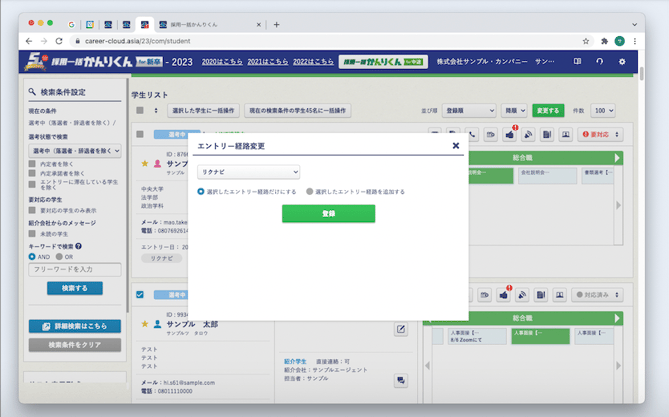Viewport: 669px width, 417px height.
Task: Expand サンプル太郎's 総合職 header arrow
Action: (617, 318)
